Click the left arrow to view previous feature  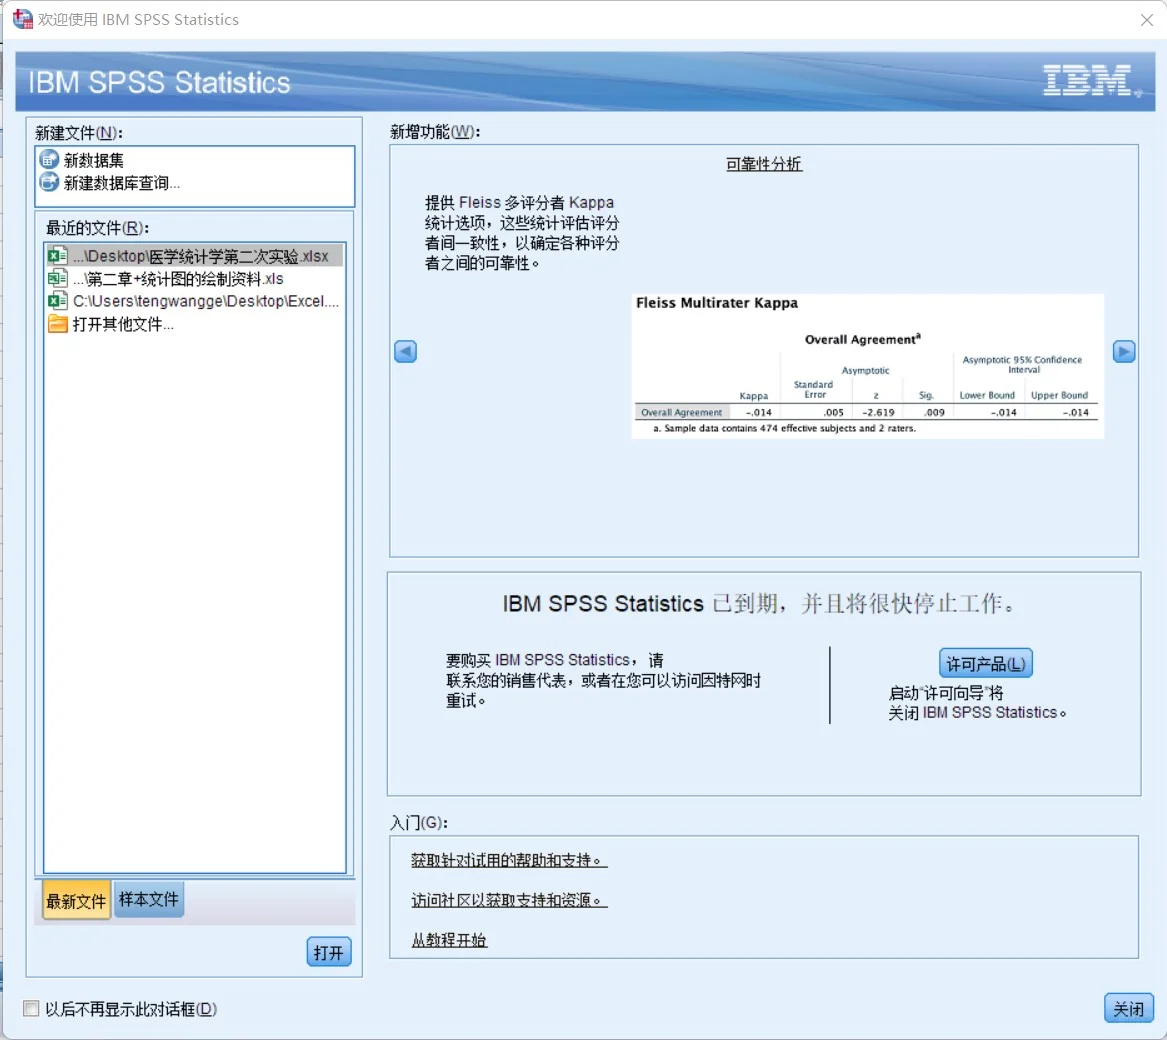click(404, 351)
